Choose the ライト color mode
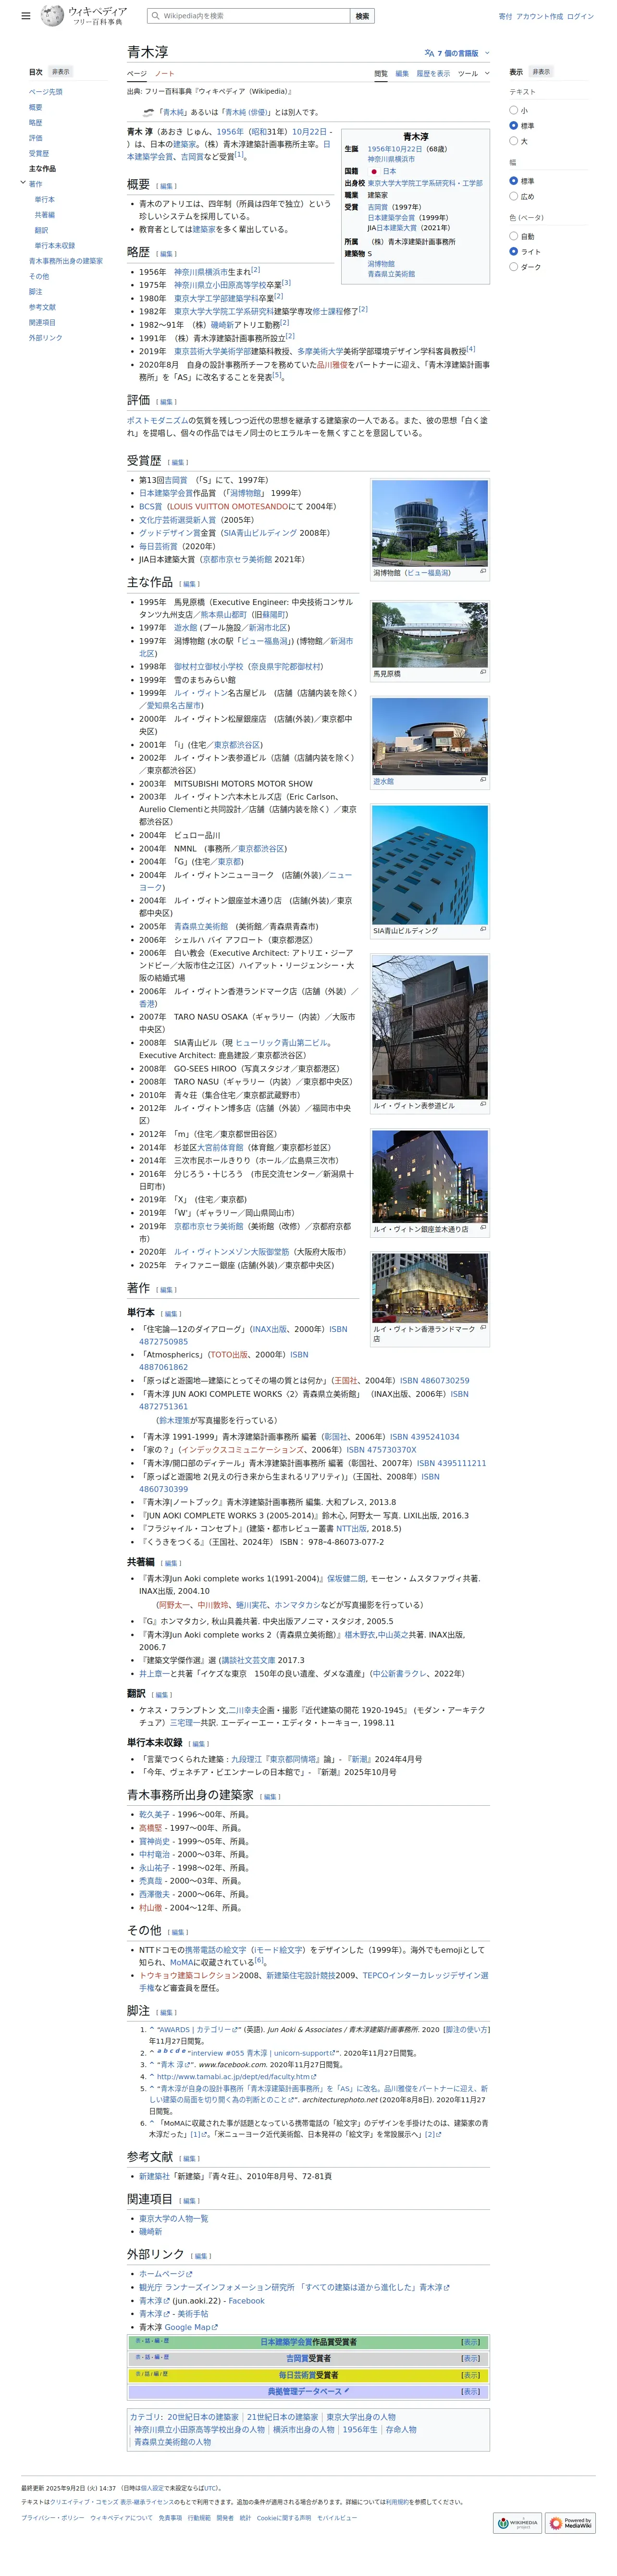The height and width of the screenshot is (2576, 617). pos(513,251)
